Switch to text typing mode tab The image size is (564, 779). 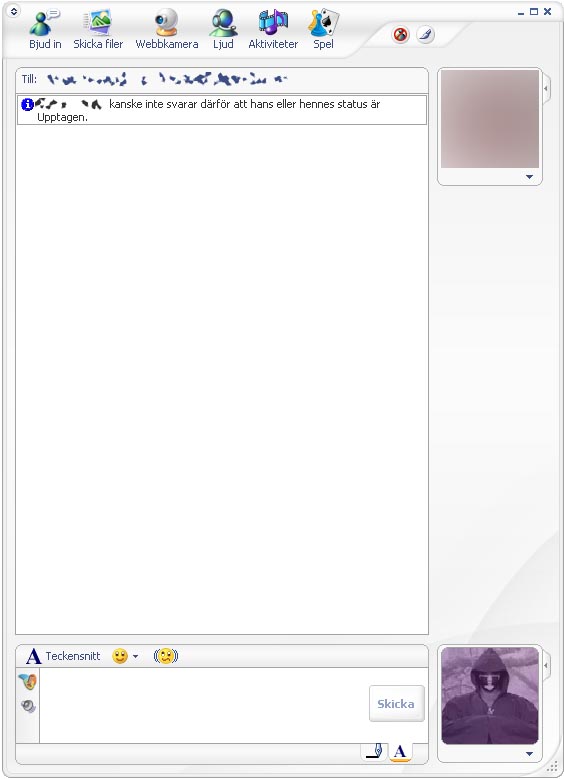[400, 752]
